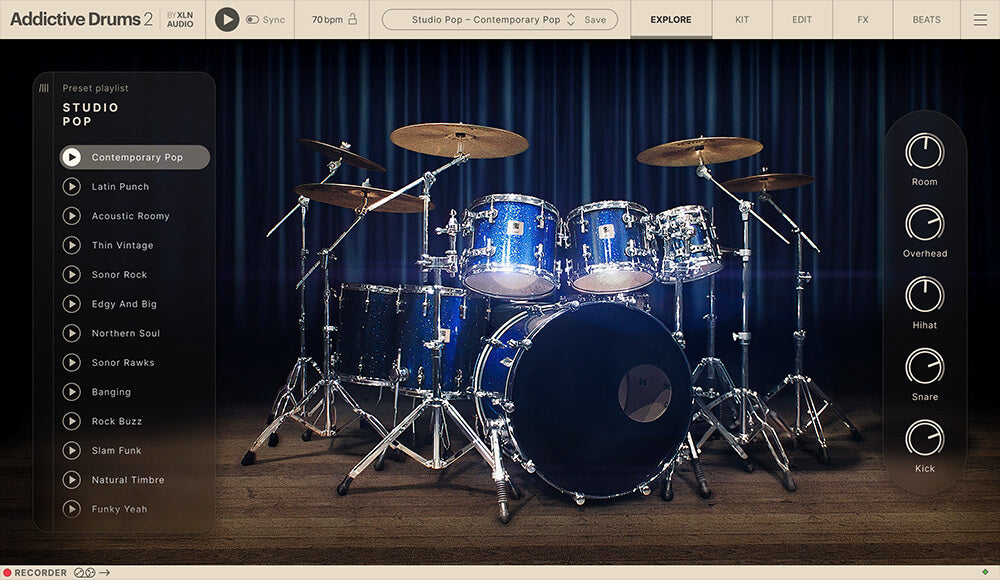
Task: Preview the Funky Yeah preset
Action: [x=72, y=509]
